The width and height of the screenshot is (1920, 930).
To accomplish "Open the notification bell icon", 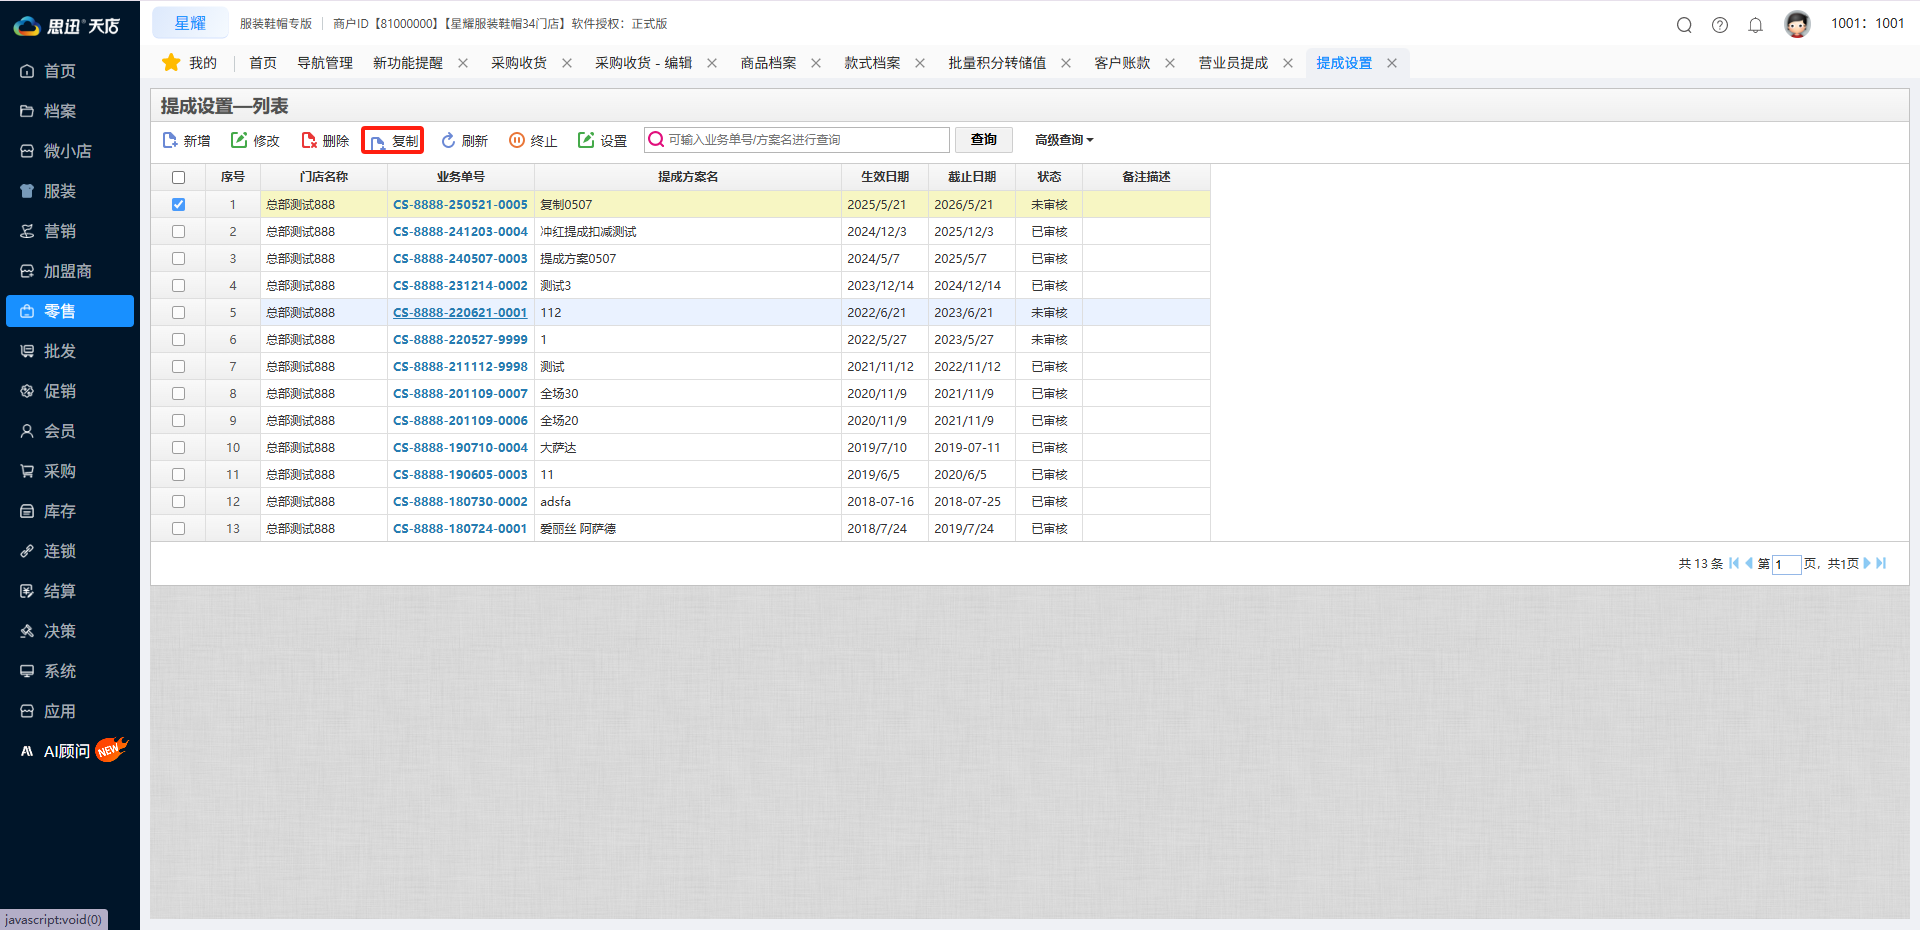I will [1755, 25].
